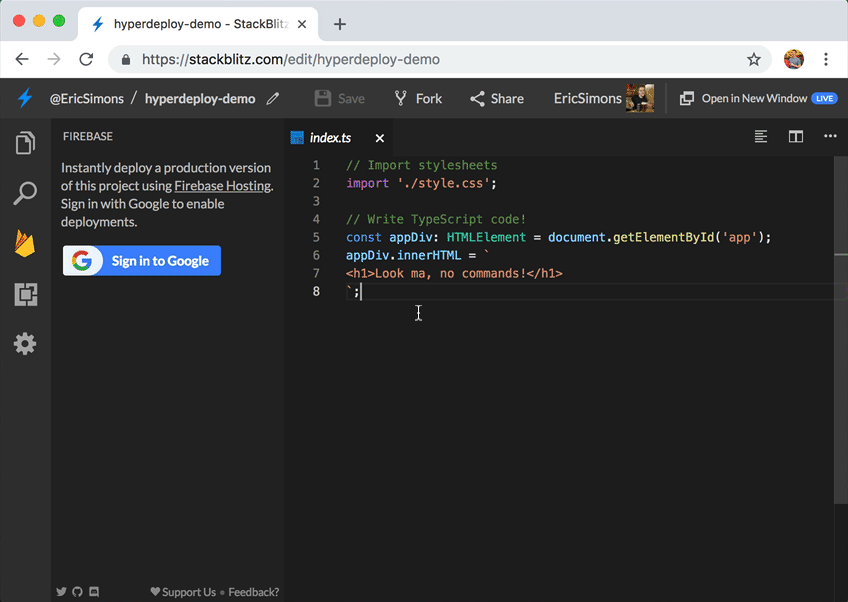Select the index.ts editor tab
848x602 pixels.
coord(330,138)
